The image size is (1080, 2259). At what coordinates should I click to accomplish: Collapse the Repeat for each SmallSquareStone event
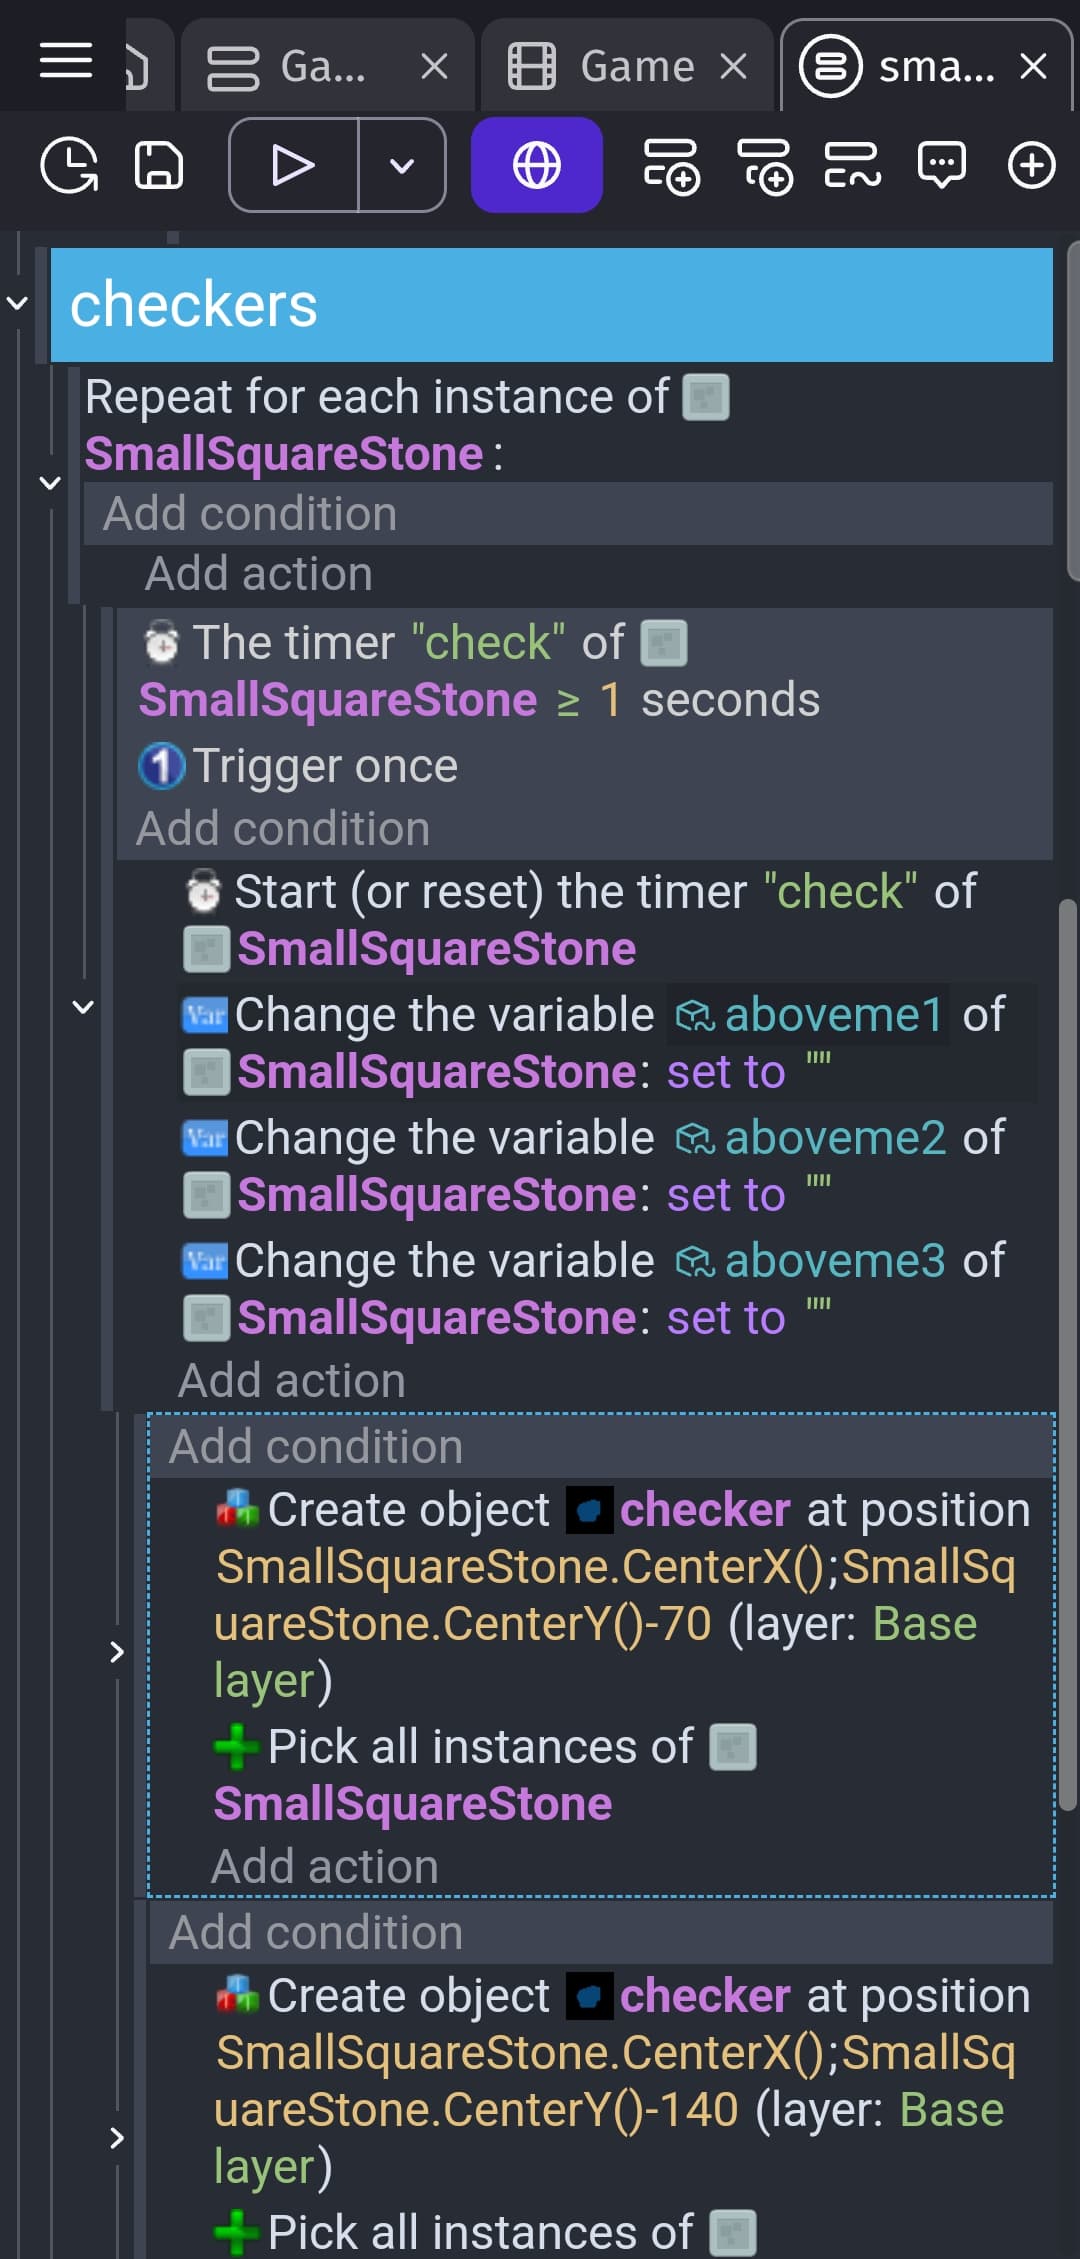tap(50, 483)
